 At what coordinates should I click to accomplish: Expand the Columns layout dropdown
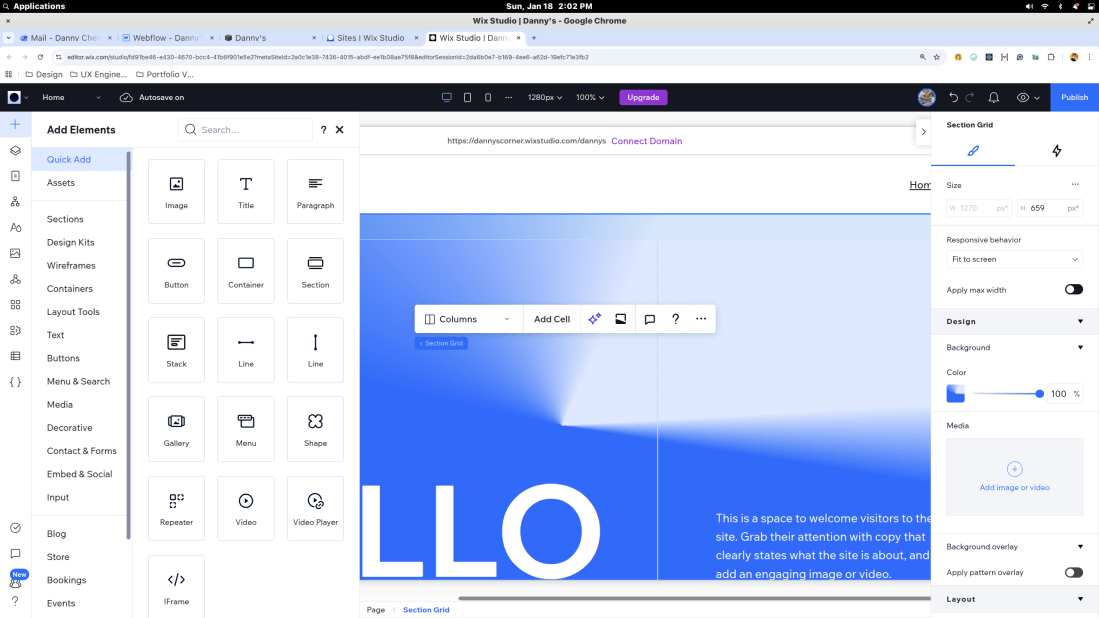[468, 319]
